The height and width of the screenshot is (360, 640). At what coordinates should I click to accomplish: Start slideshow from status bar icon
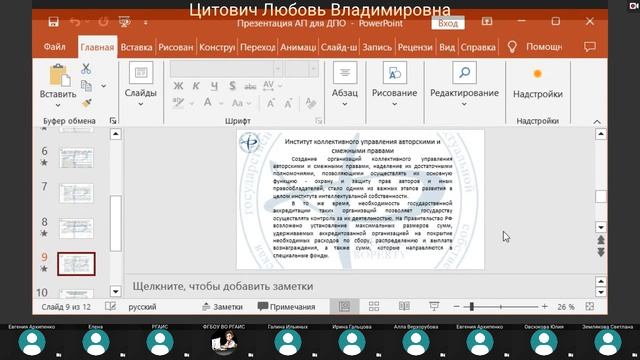434,307
